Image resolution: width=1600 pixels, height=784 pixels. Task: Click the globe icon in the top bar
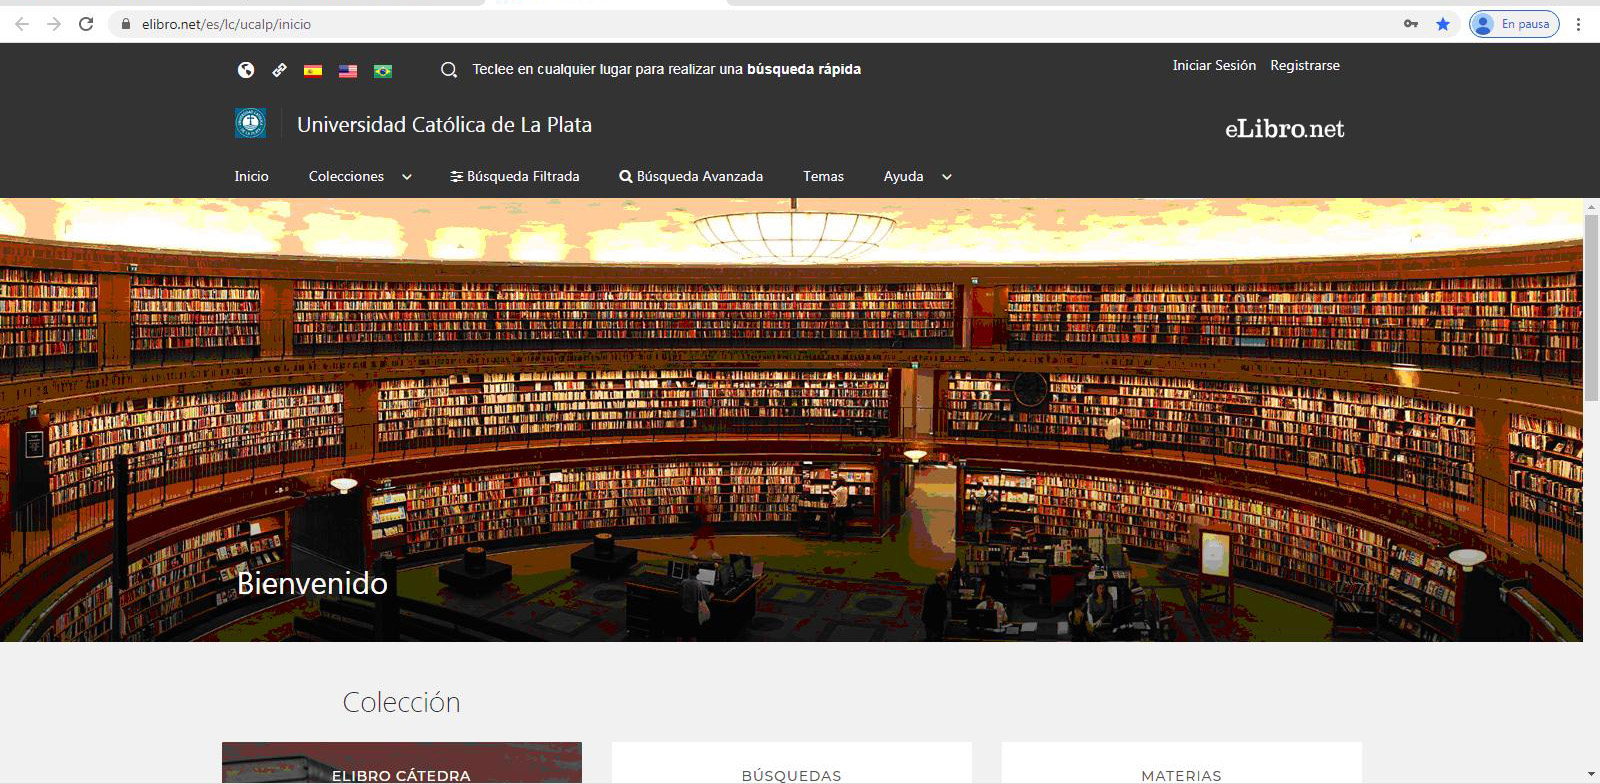246,70
